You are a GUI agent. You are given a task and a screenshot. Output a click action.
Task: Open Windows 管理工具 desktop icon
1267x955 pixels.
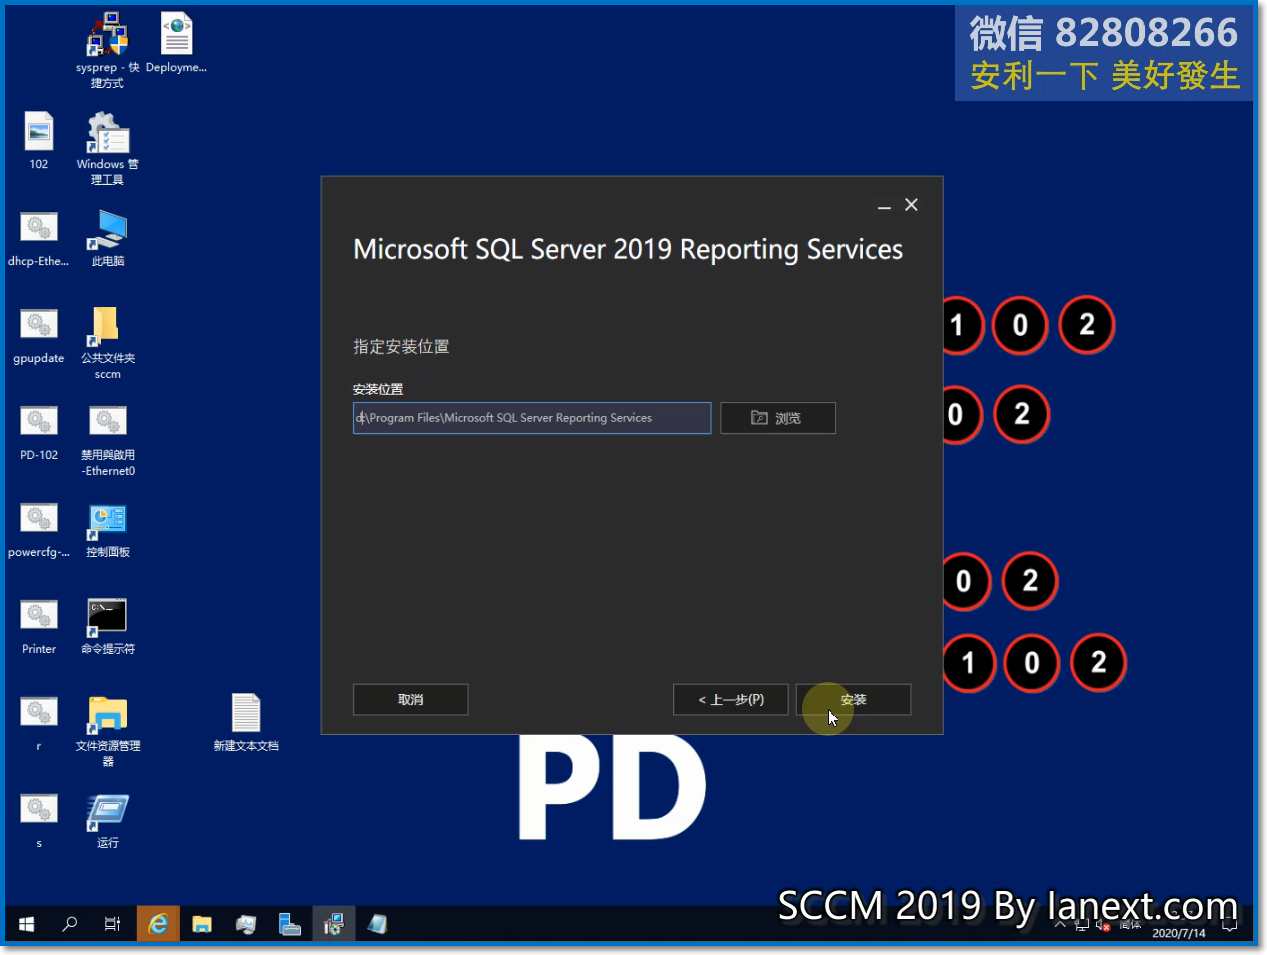tap(107, 148)
